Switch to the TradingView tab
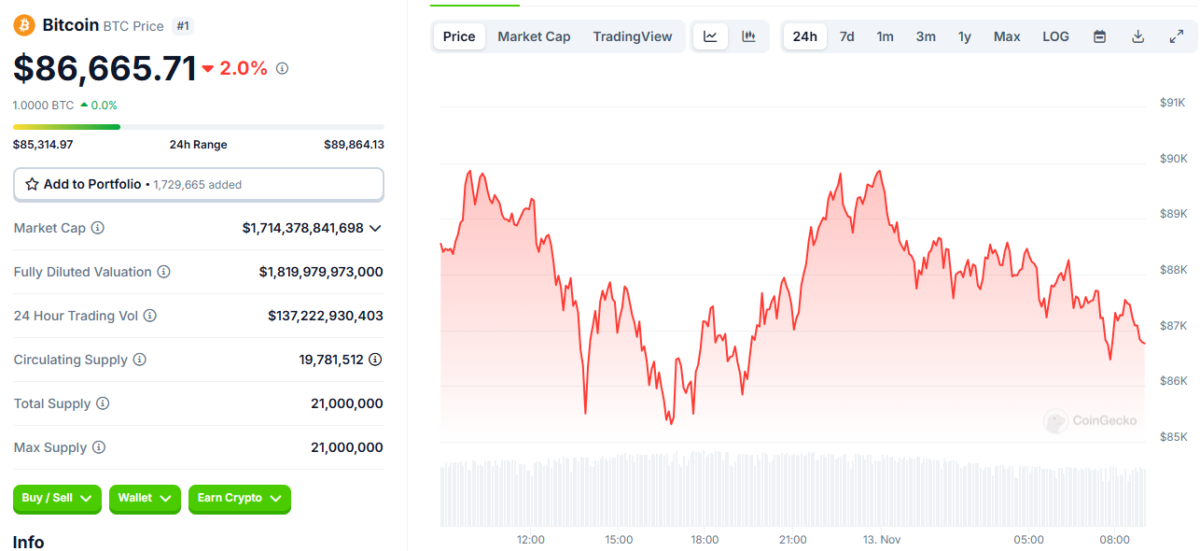 point(632,37)
